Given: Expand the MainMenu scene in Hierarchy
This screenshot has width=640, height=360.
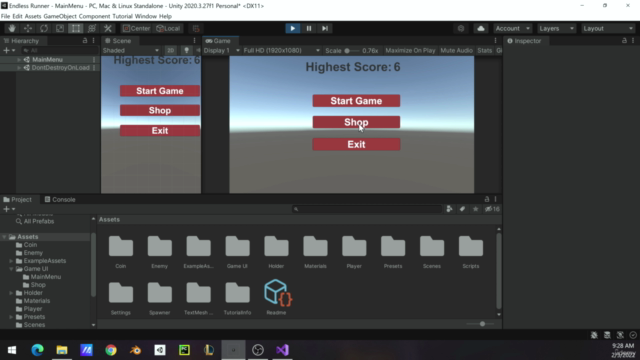Looking at the screenshot, I should pos(19,60).
